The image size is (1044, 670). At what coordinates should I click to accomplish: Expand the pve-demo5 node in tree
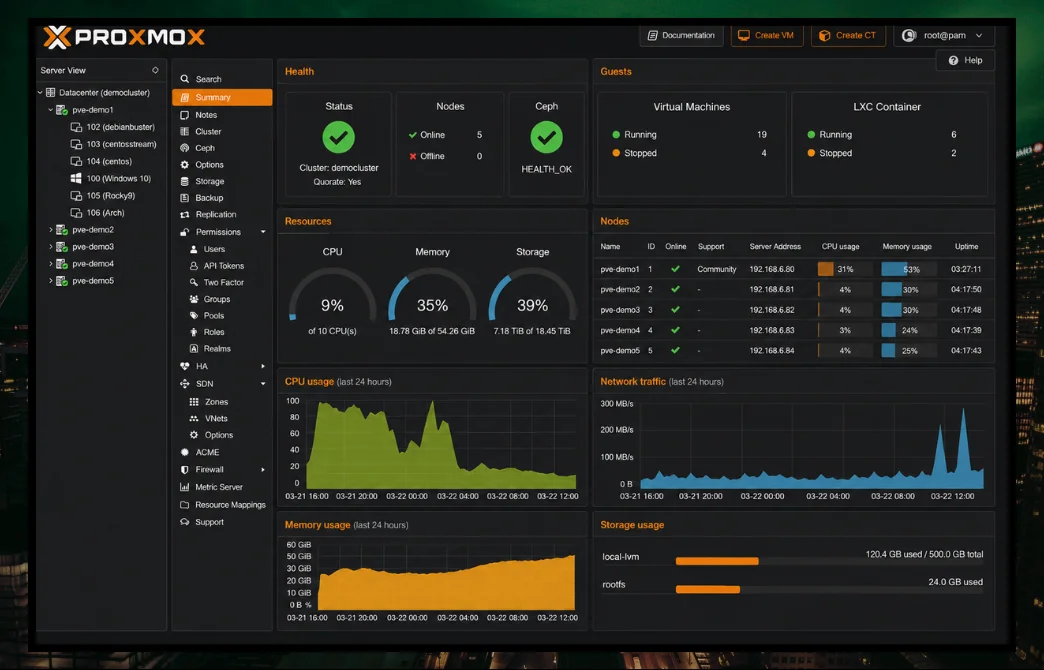[x=51, y=281]
